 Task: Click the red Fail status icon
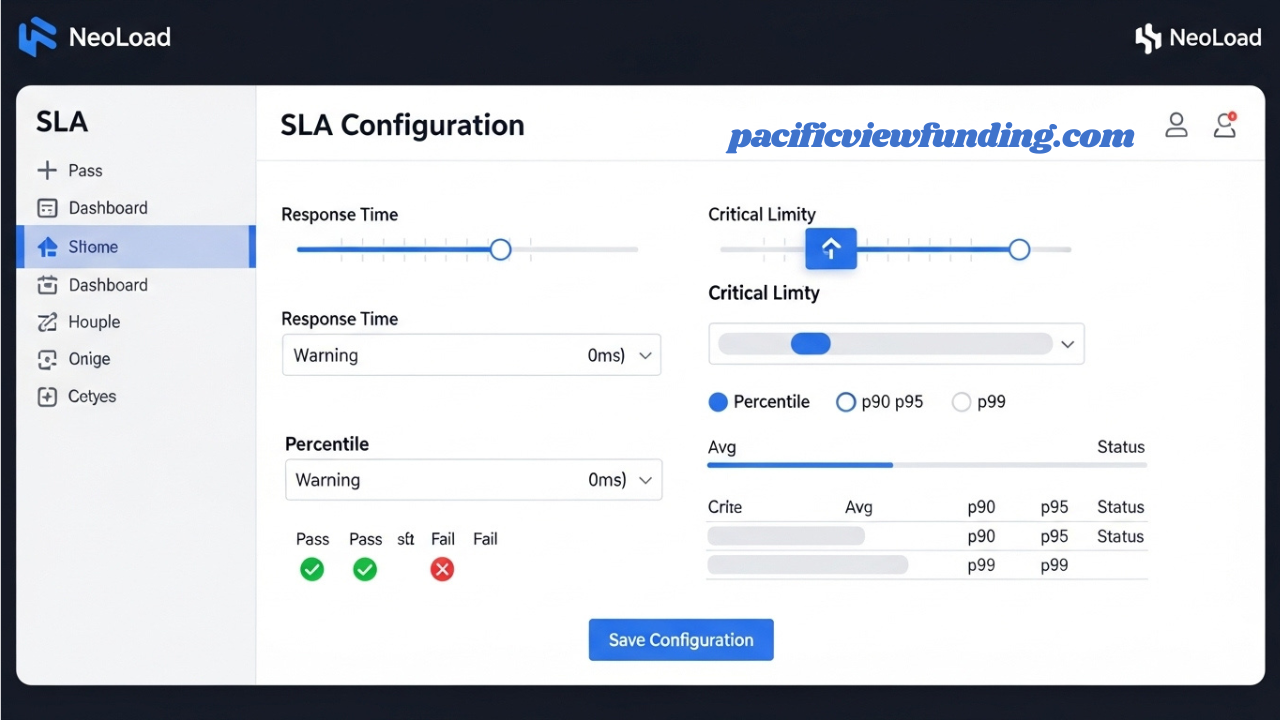pyautogui.click(x=442, y=569)
